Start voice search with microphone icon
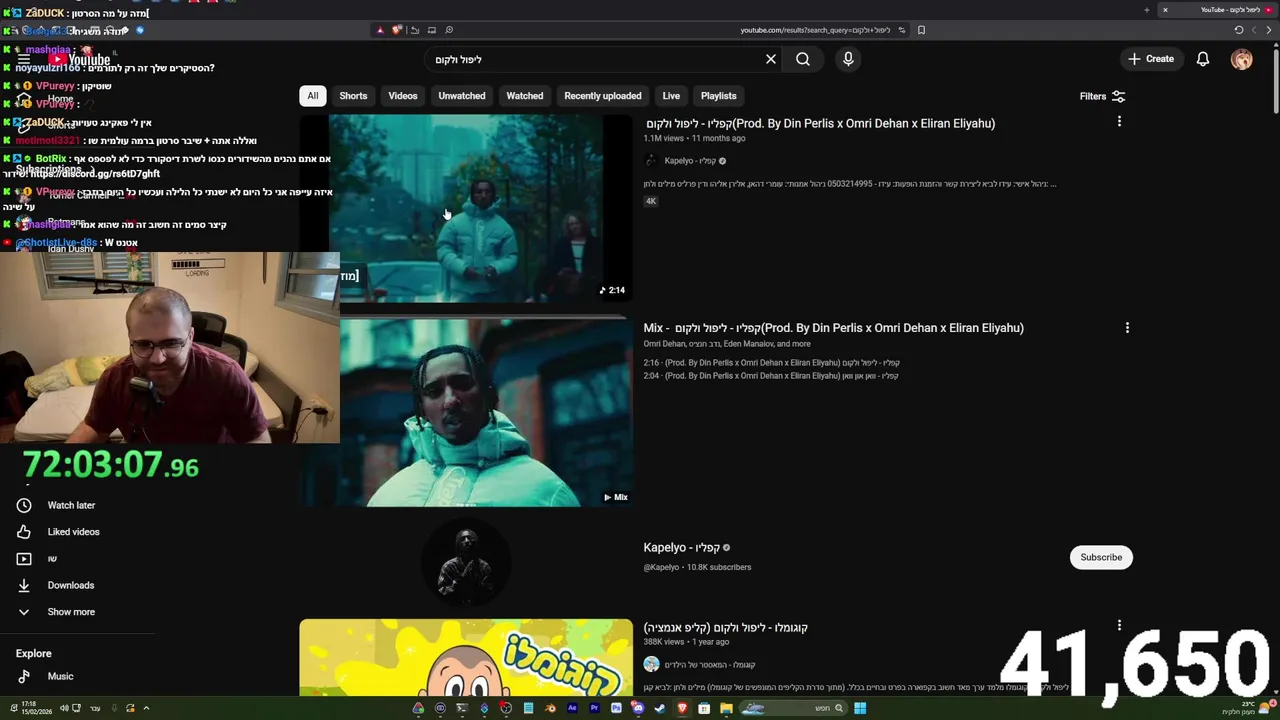Screen dimensions: 1280x720 tap(848, 59)
